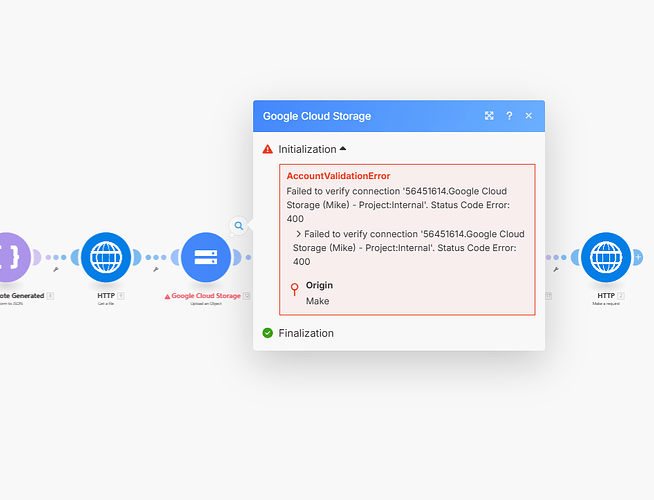Image resolution: width=654 pixels, height=500 pixels.
Task: Click the number badge next to Generated label
Action: pos(50,296)
